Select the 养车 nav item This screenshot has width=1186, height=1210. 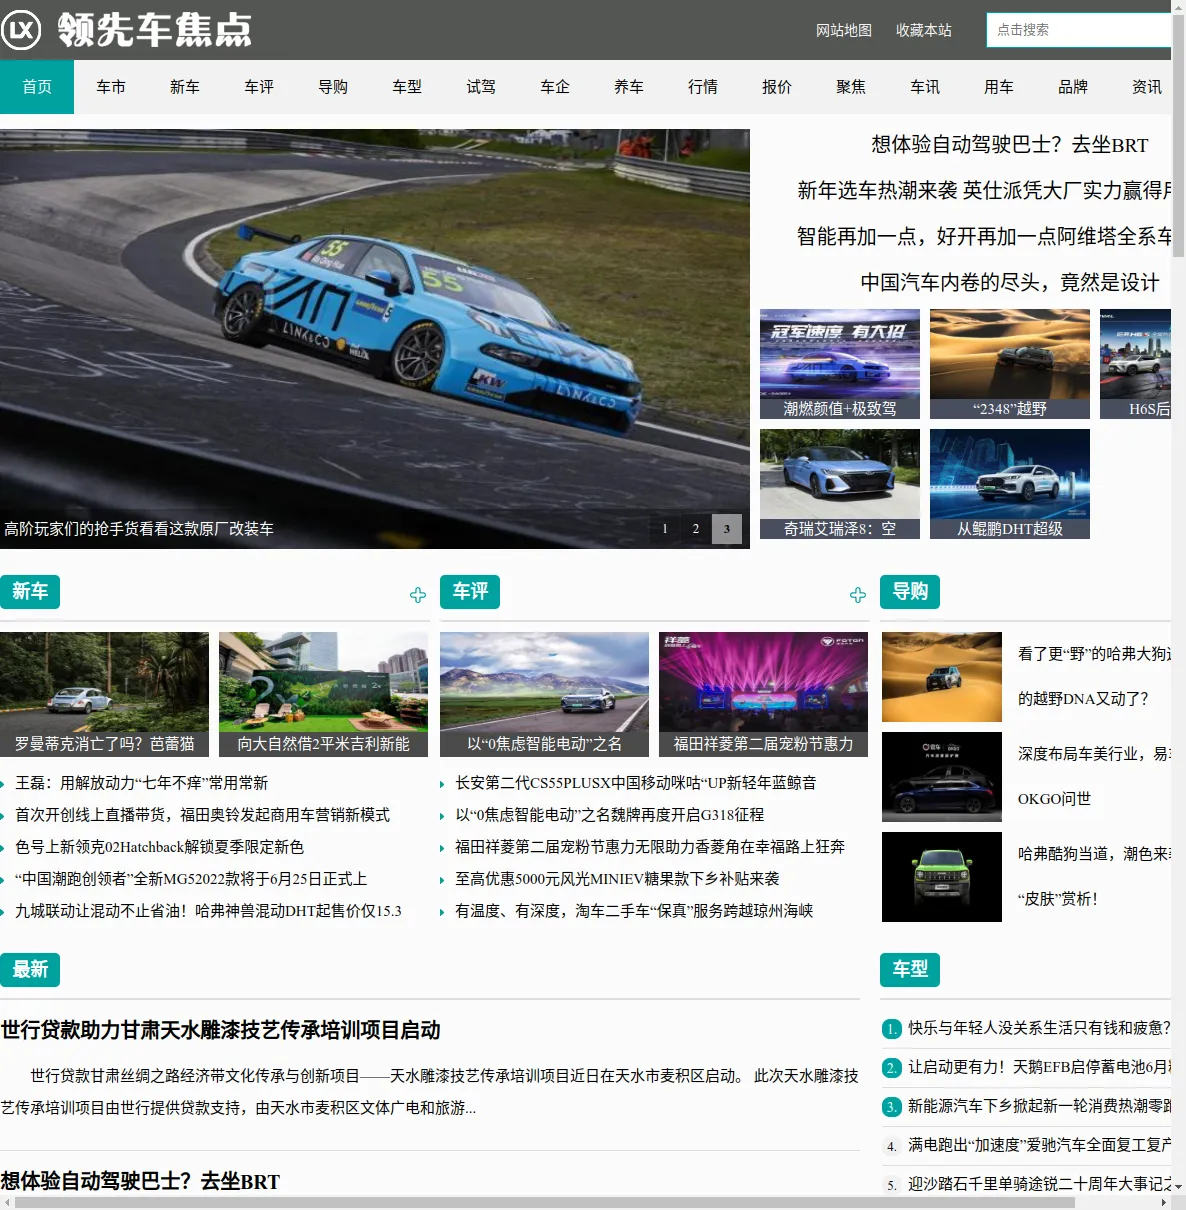(629, 87)
